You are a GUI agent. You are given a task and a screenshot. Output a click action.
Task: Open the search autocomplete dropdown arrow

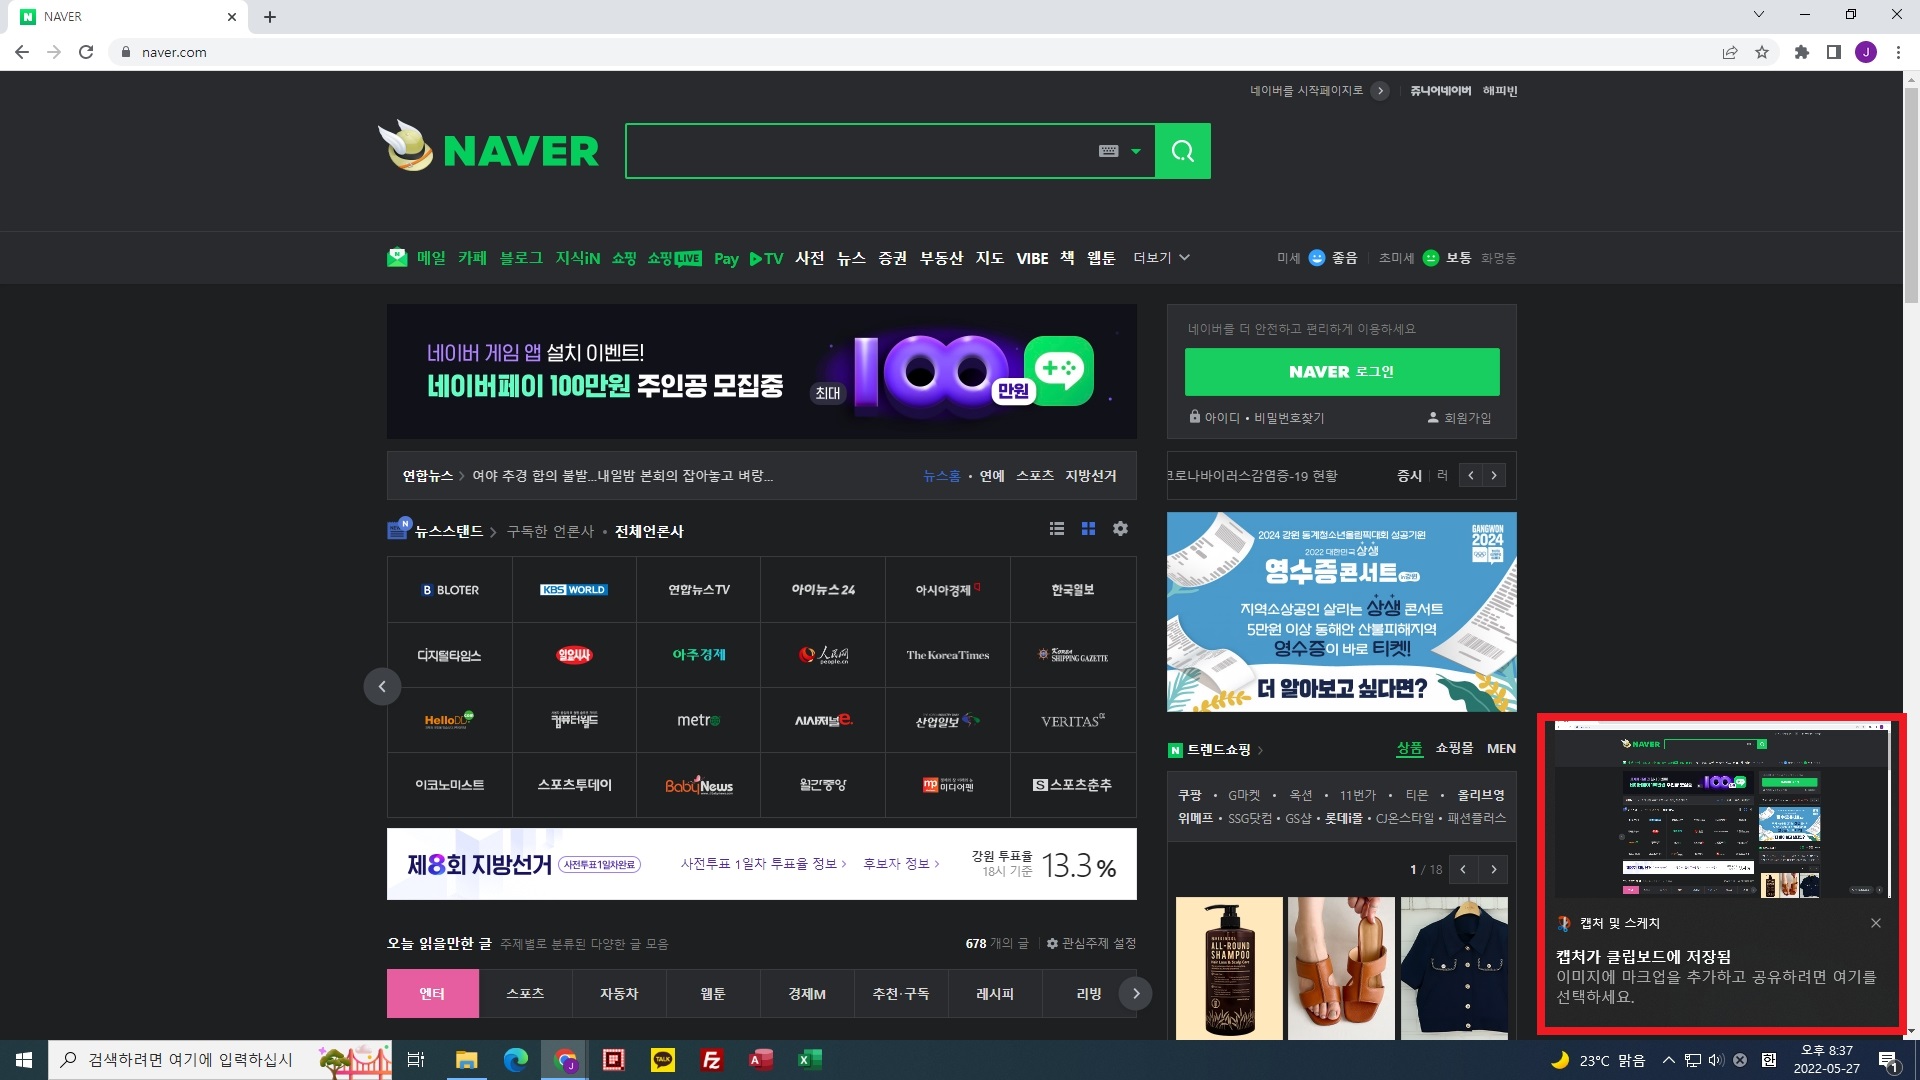(x=1135, y=151)
